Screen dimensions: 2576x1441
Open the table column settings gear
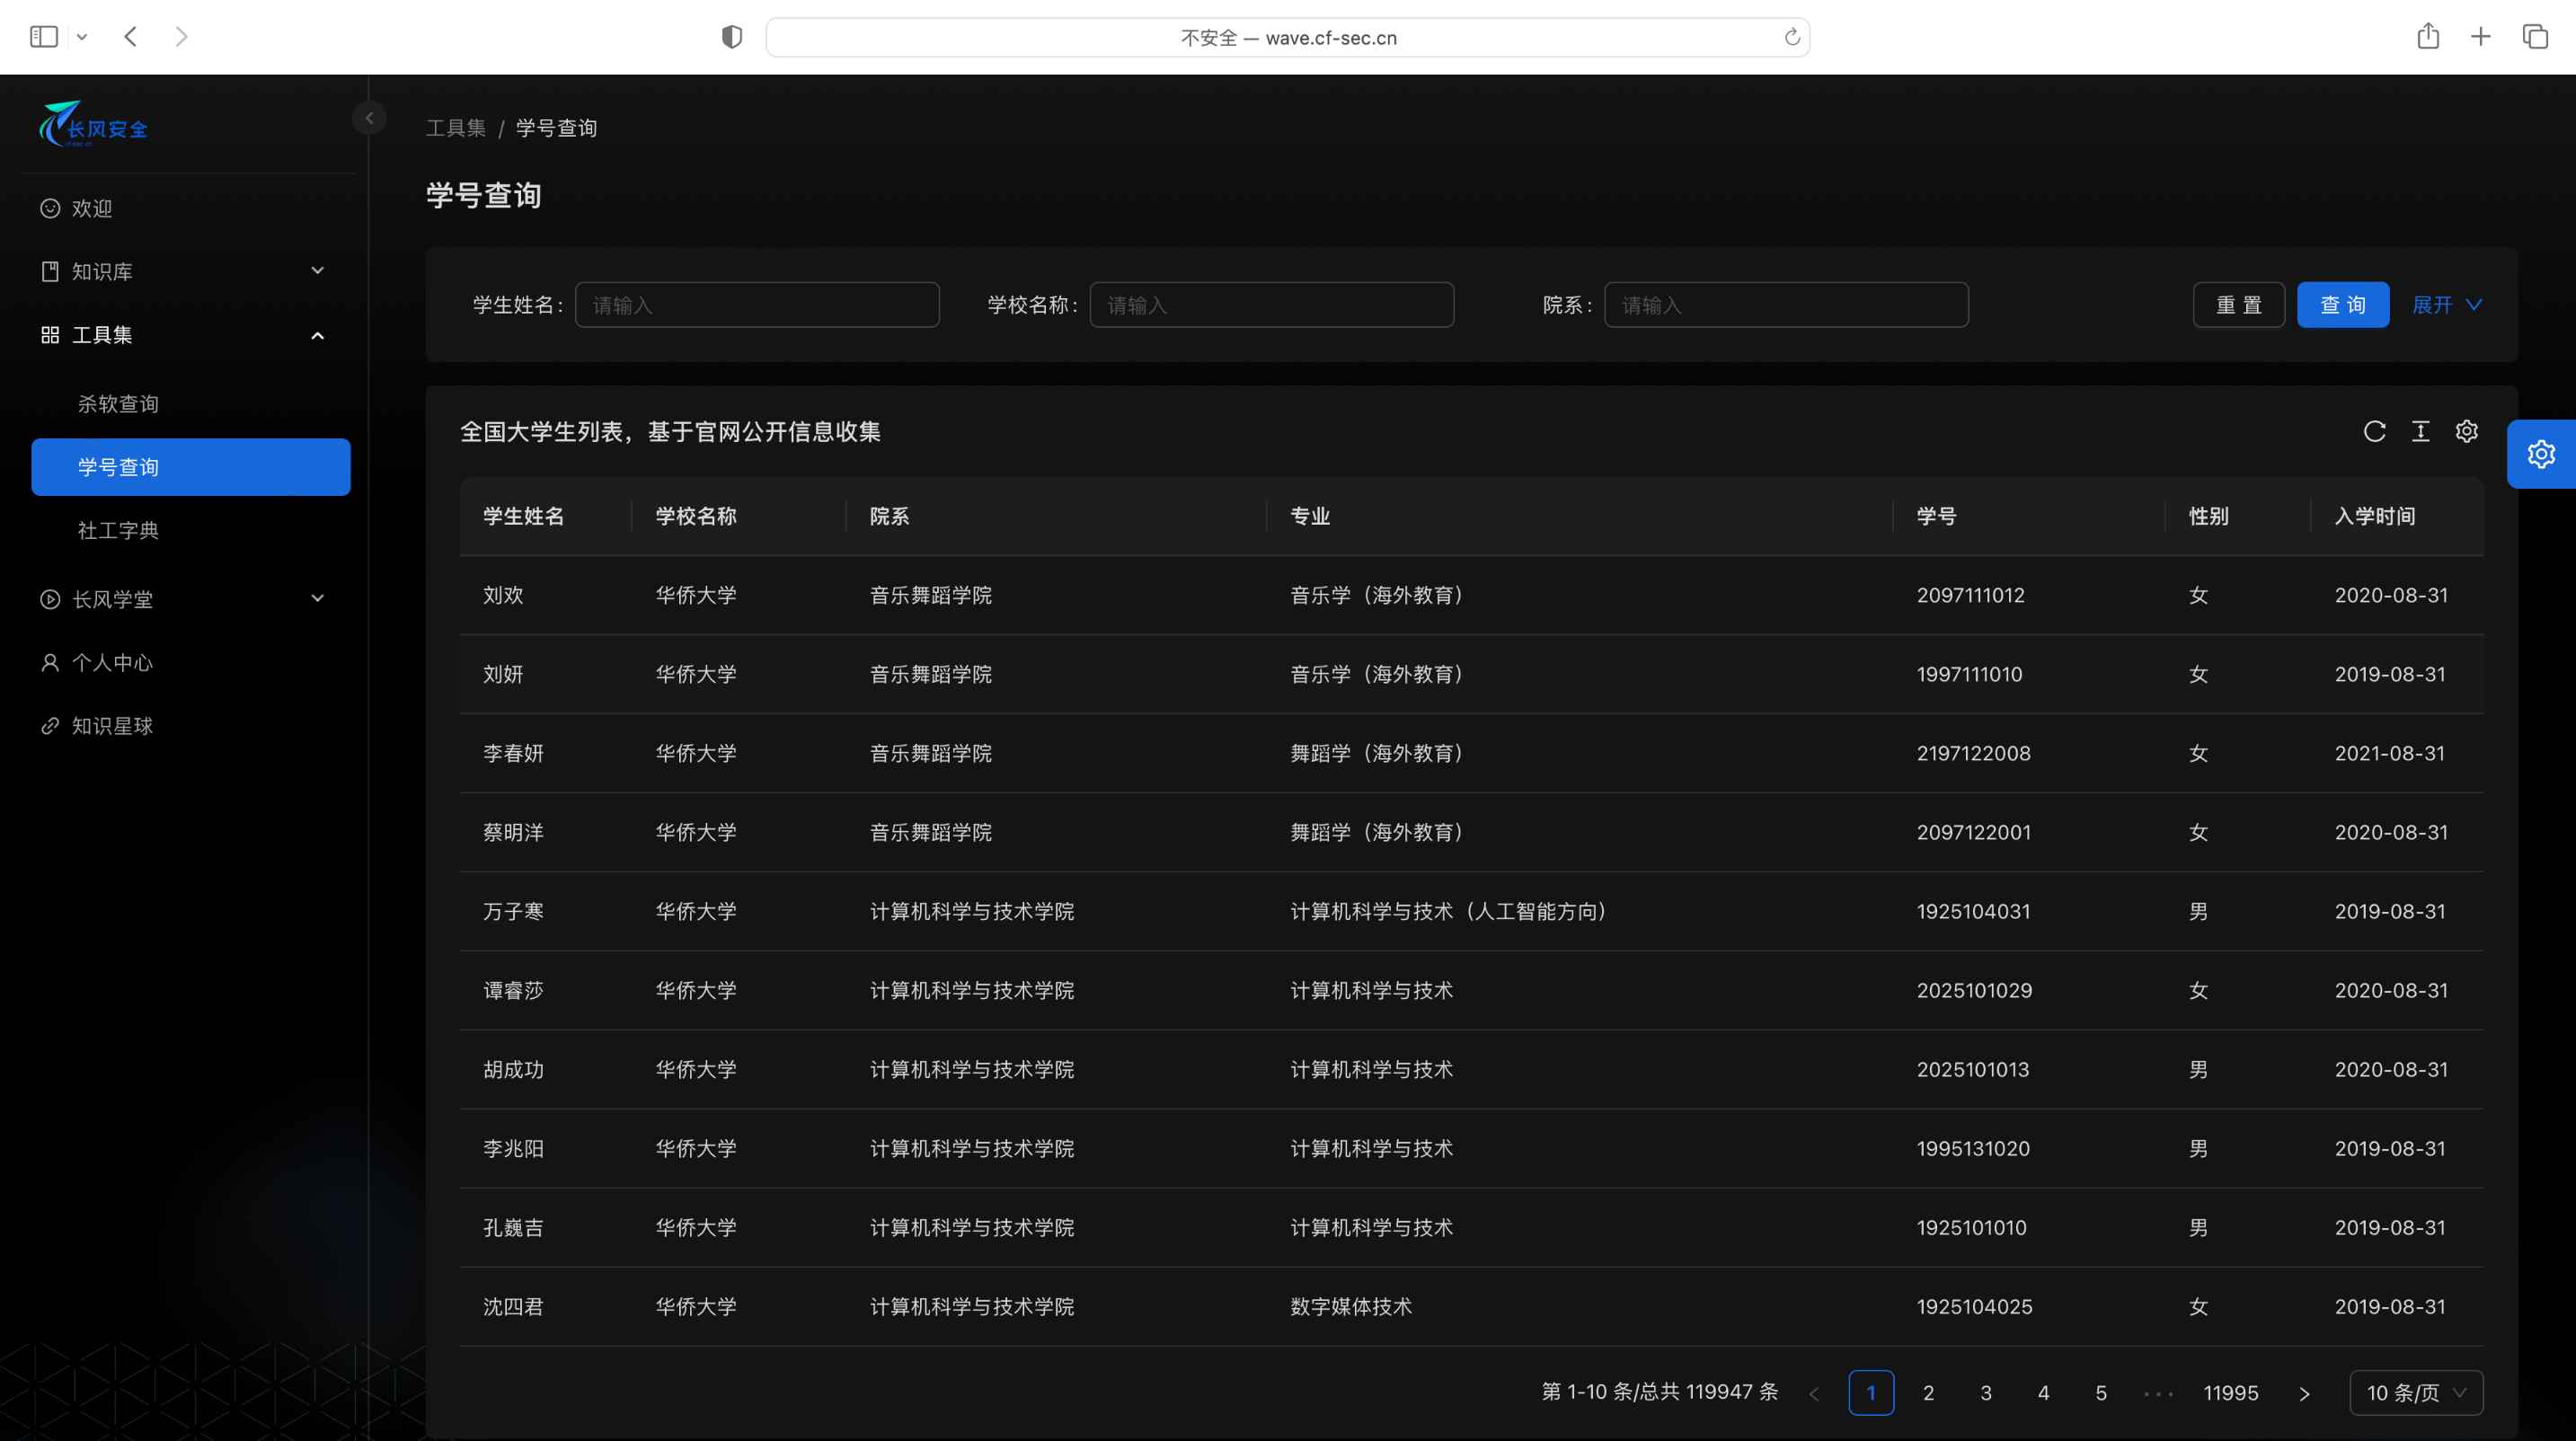pyautogui.click(x=2466, y=431)
